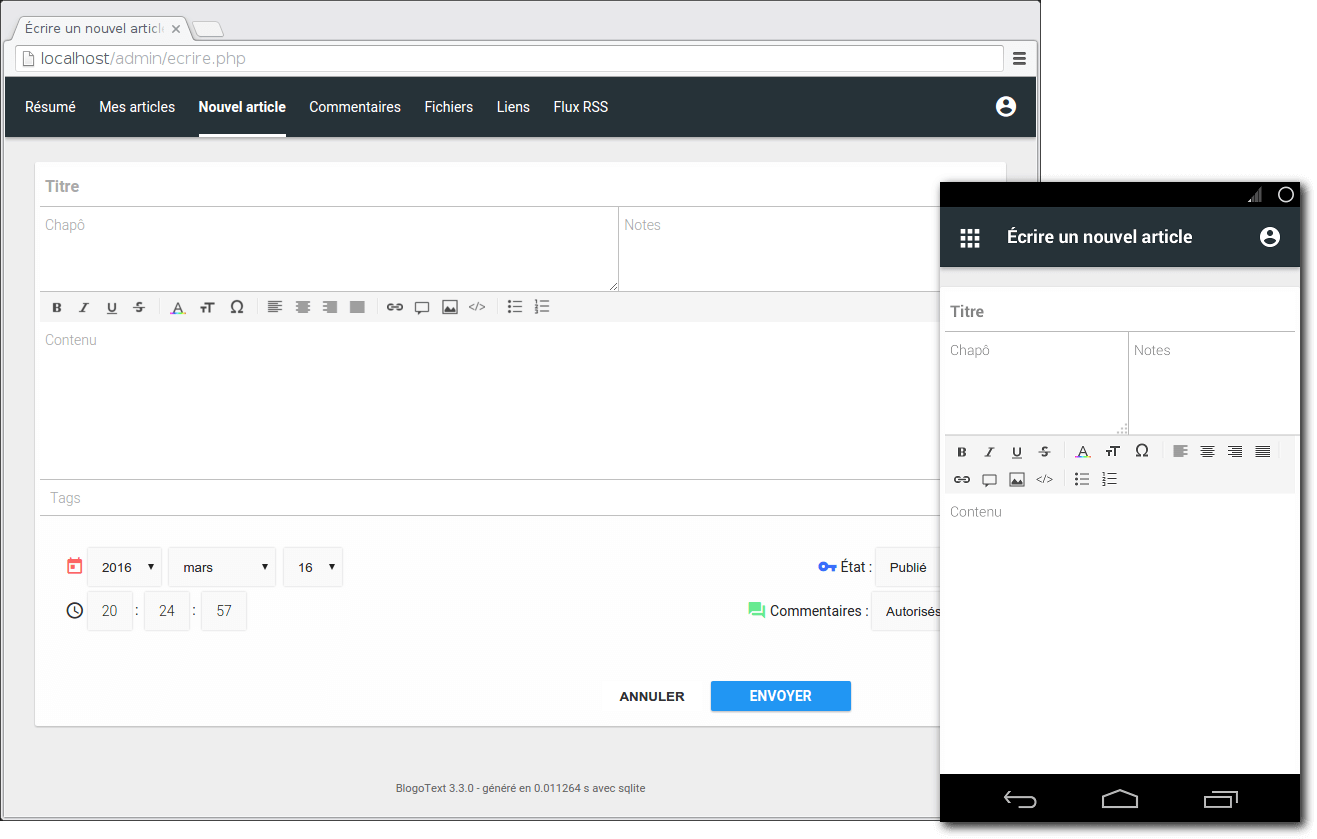Insert code block with the </> icon

pyautogui.click(x=477, y=307)
